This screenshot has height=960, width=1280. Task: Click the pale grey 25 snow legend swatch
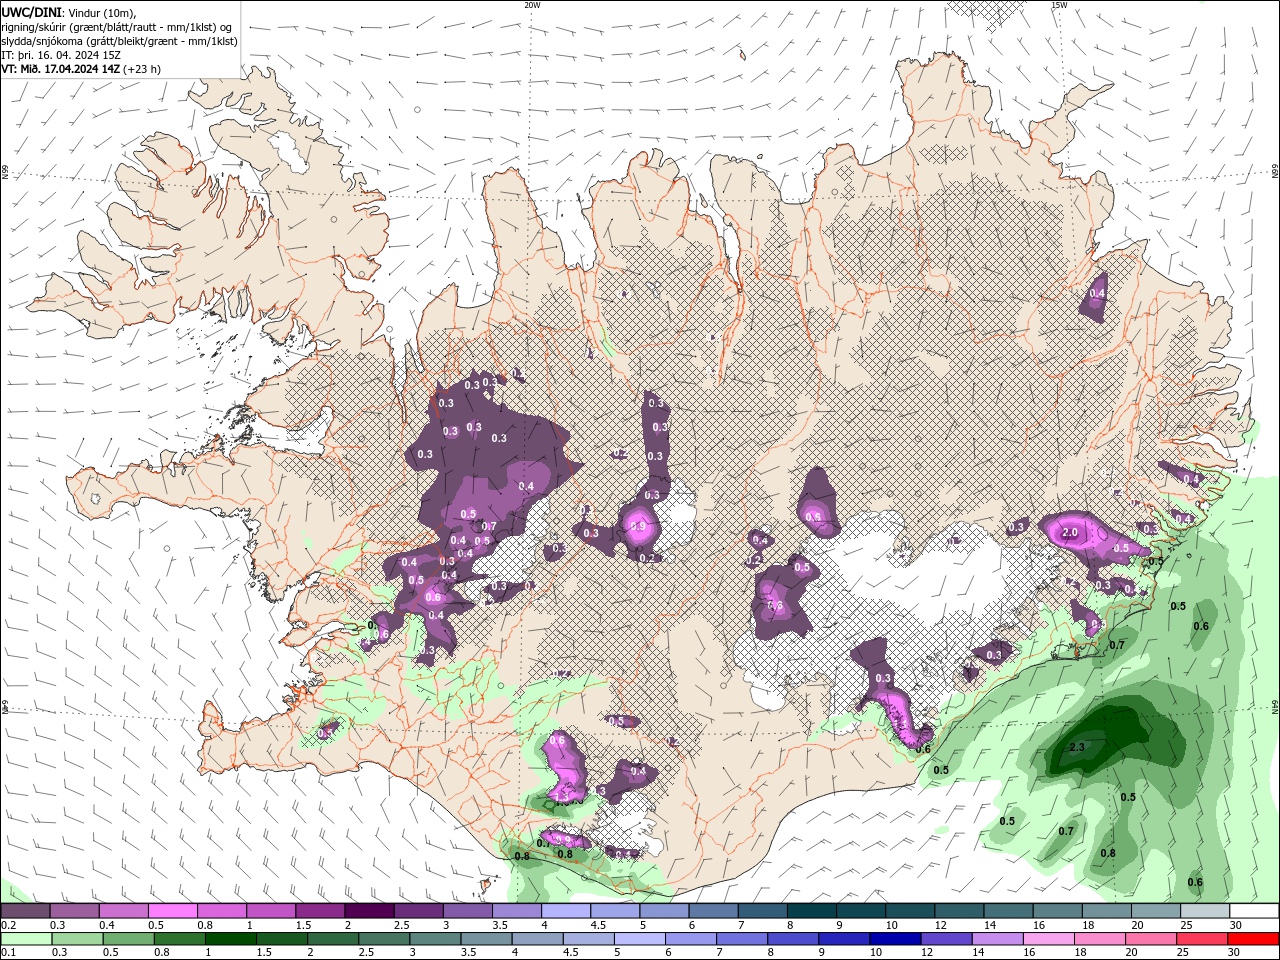click(1205, 911)
